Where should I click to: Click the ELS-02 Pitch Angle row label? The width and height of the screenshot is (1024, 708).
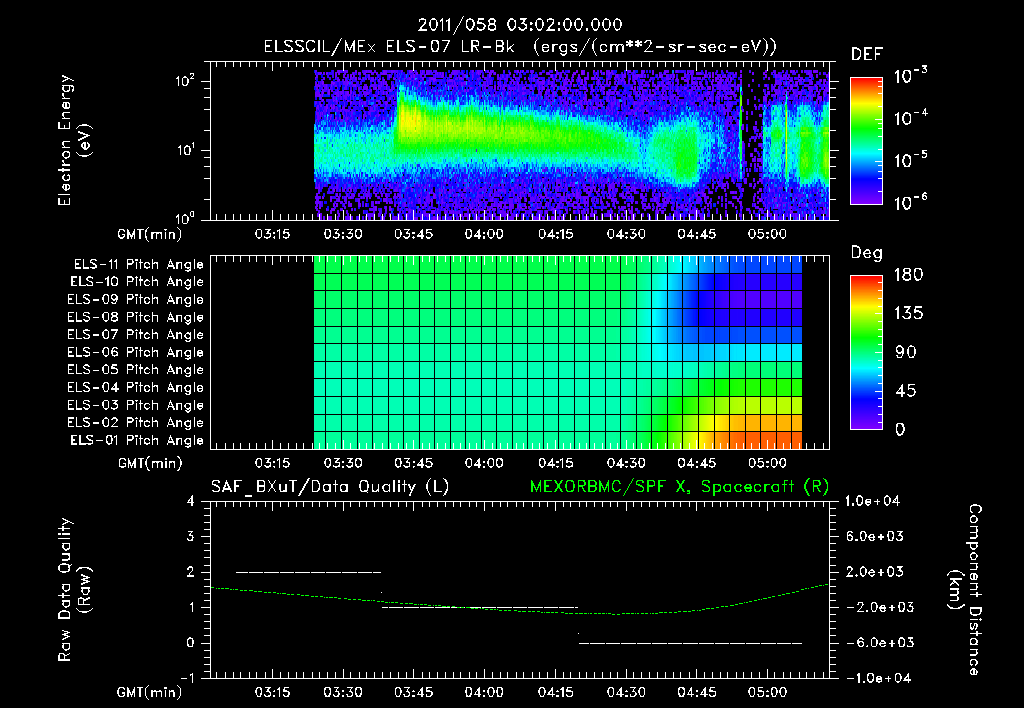[x=136, y=423]
